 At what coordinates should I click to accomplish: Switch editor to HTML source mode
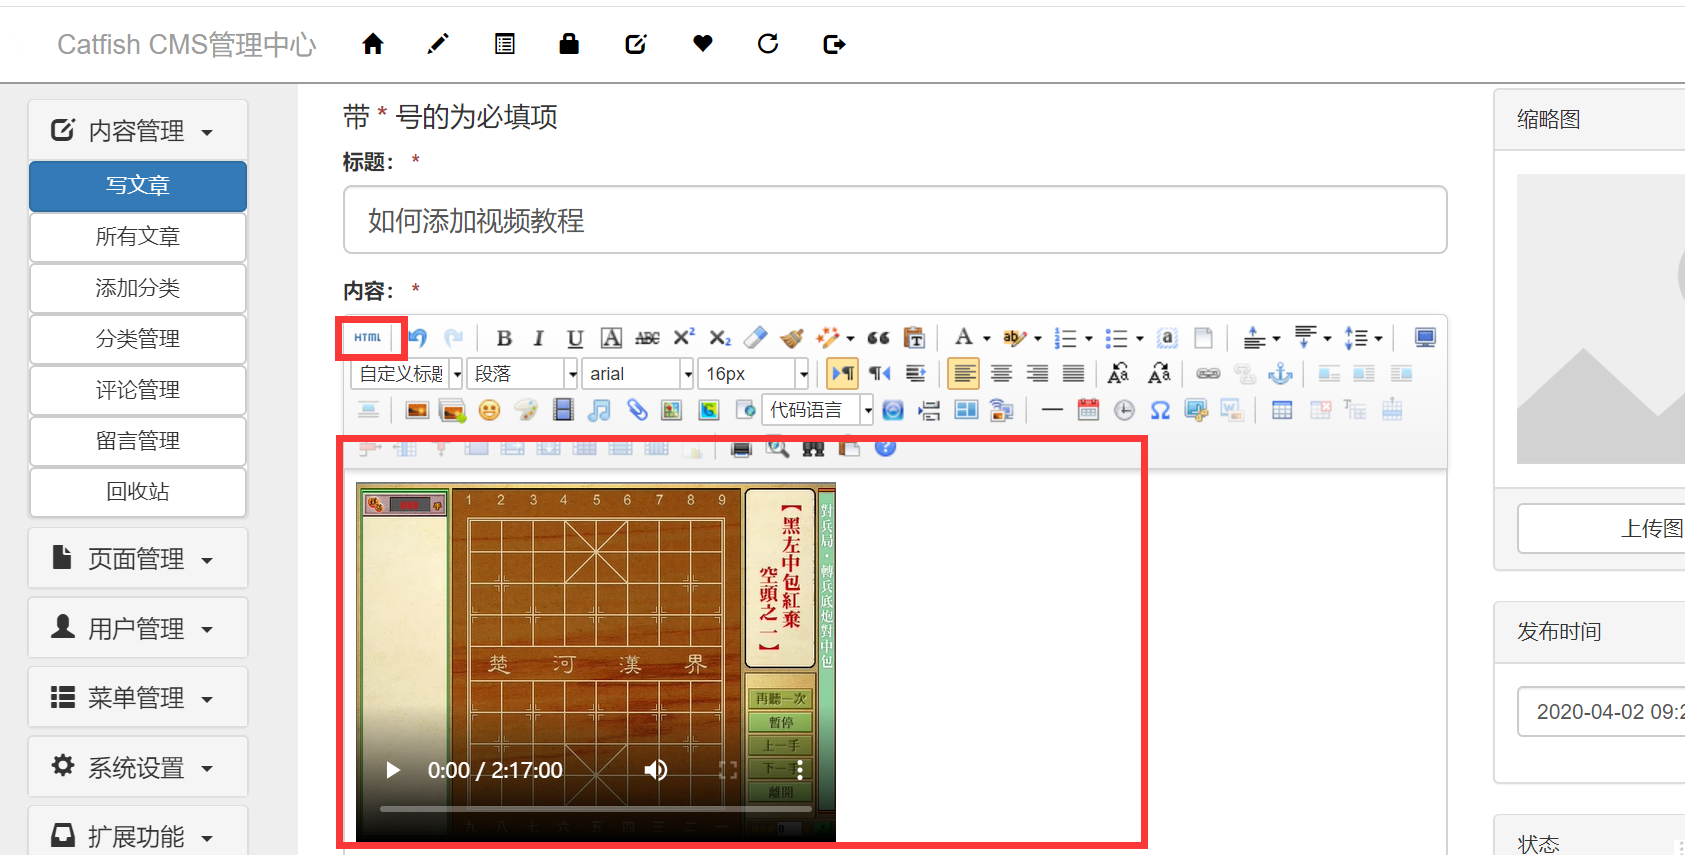[x=368, y=338]
